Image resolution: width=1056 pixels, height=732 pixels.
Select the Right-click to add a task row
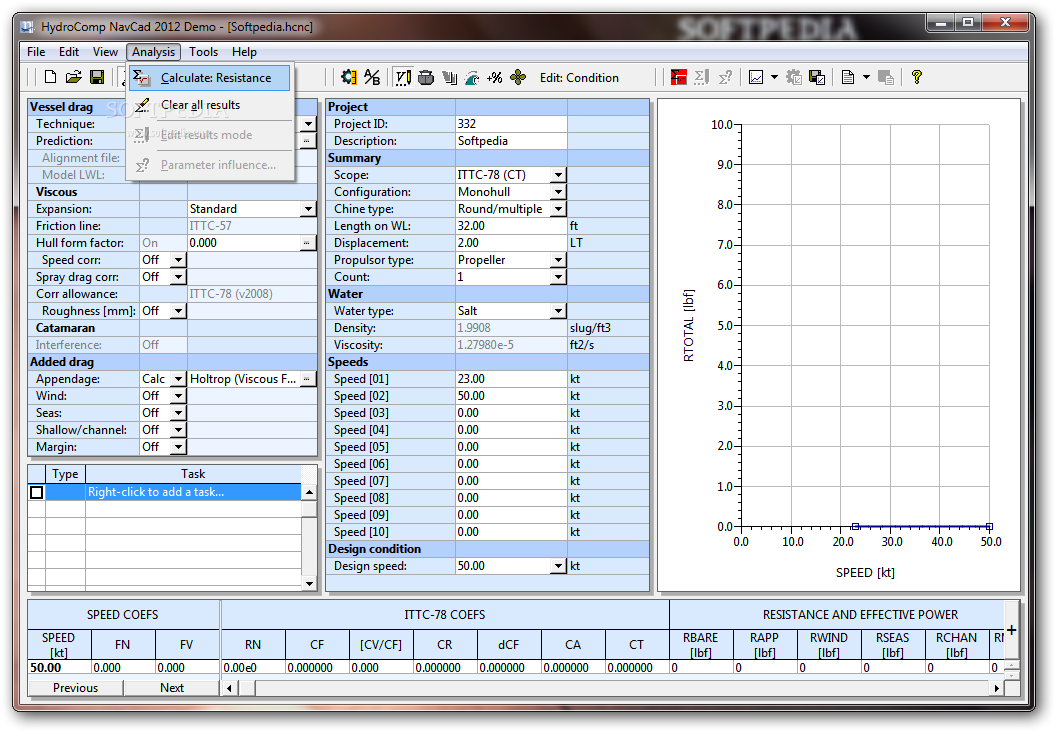[x=173, y=492]
